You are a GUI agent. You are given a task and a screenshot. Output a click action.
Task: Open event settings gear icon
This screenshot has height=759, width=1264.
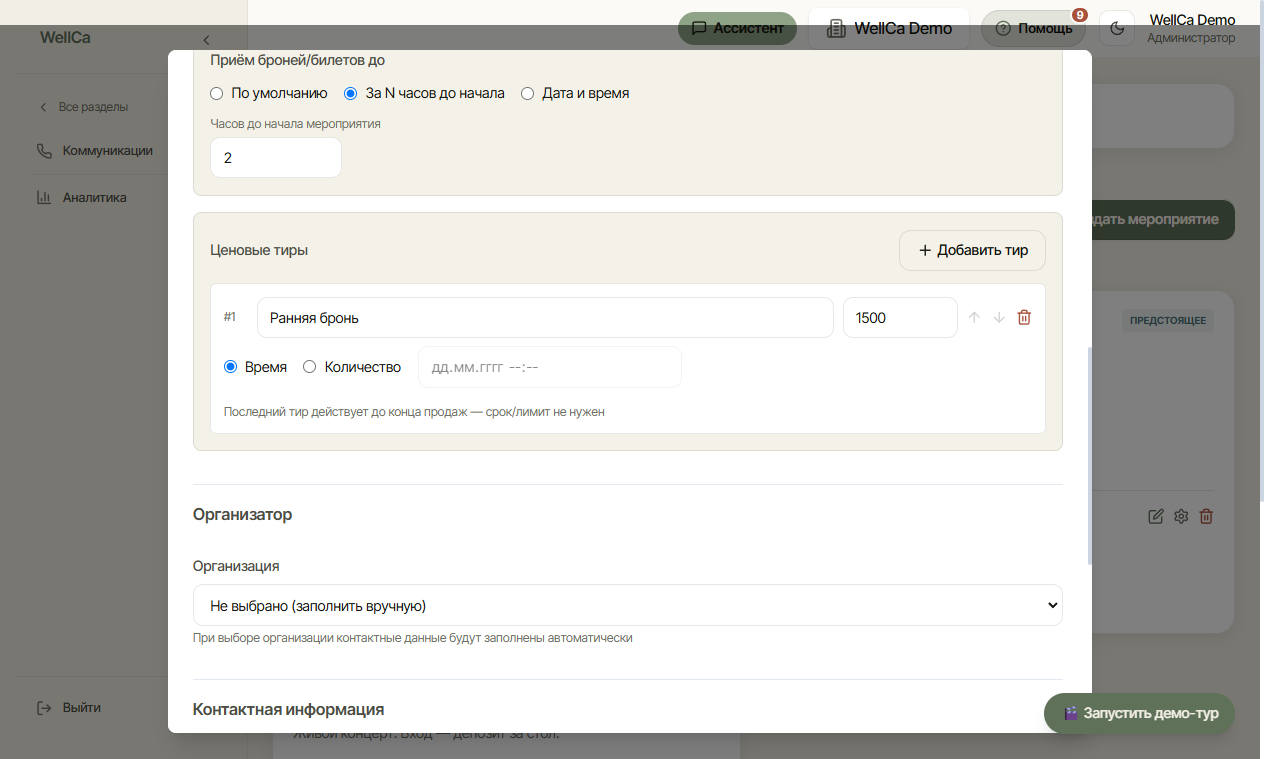[1181, 517]
